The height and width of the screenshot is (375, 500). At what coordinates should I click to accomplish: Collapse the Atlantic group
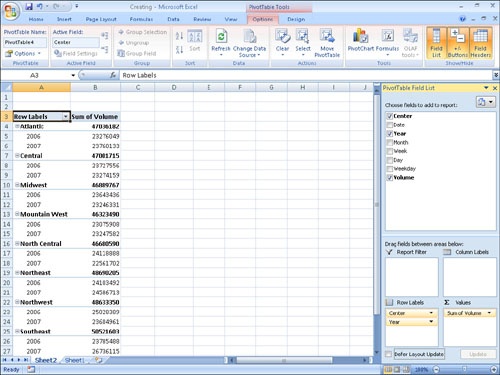(x=17, y=126)
